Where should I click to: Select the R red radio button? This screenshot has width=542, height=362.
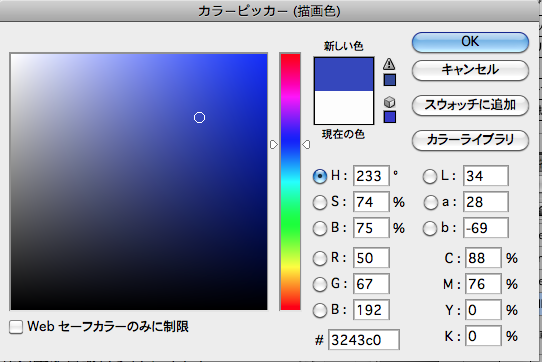point(320,258)
